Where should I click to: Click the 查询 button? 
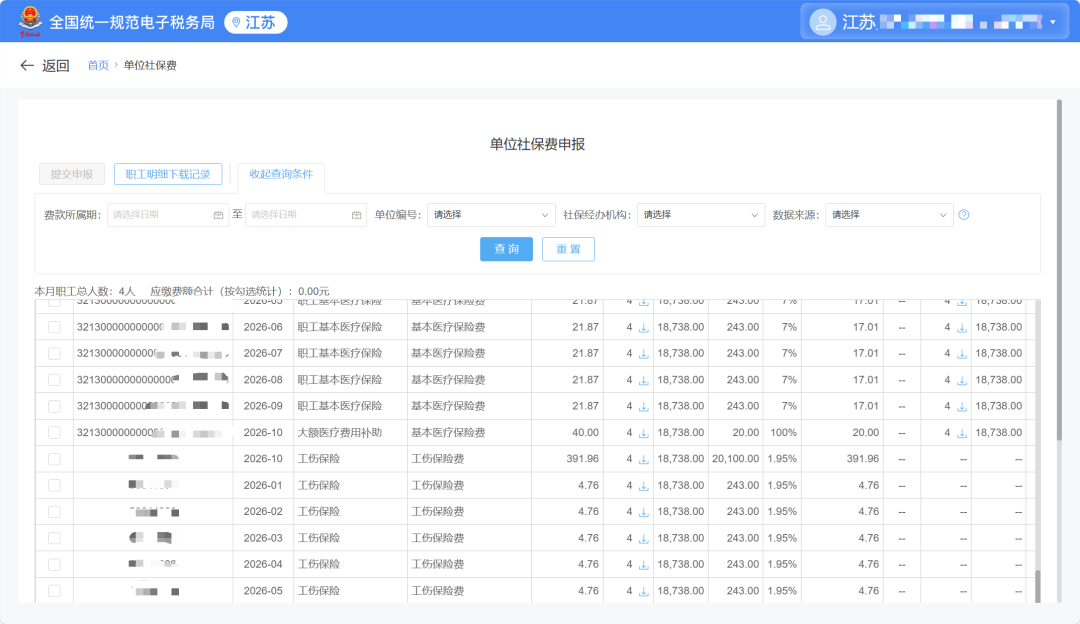click(x=506, y=249)
